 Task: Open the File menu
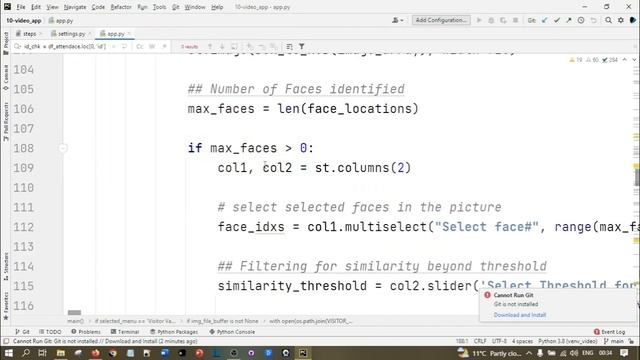[21, 7]
